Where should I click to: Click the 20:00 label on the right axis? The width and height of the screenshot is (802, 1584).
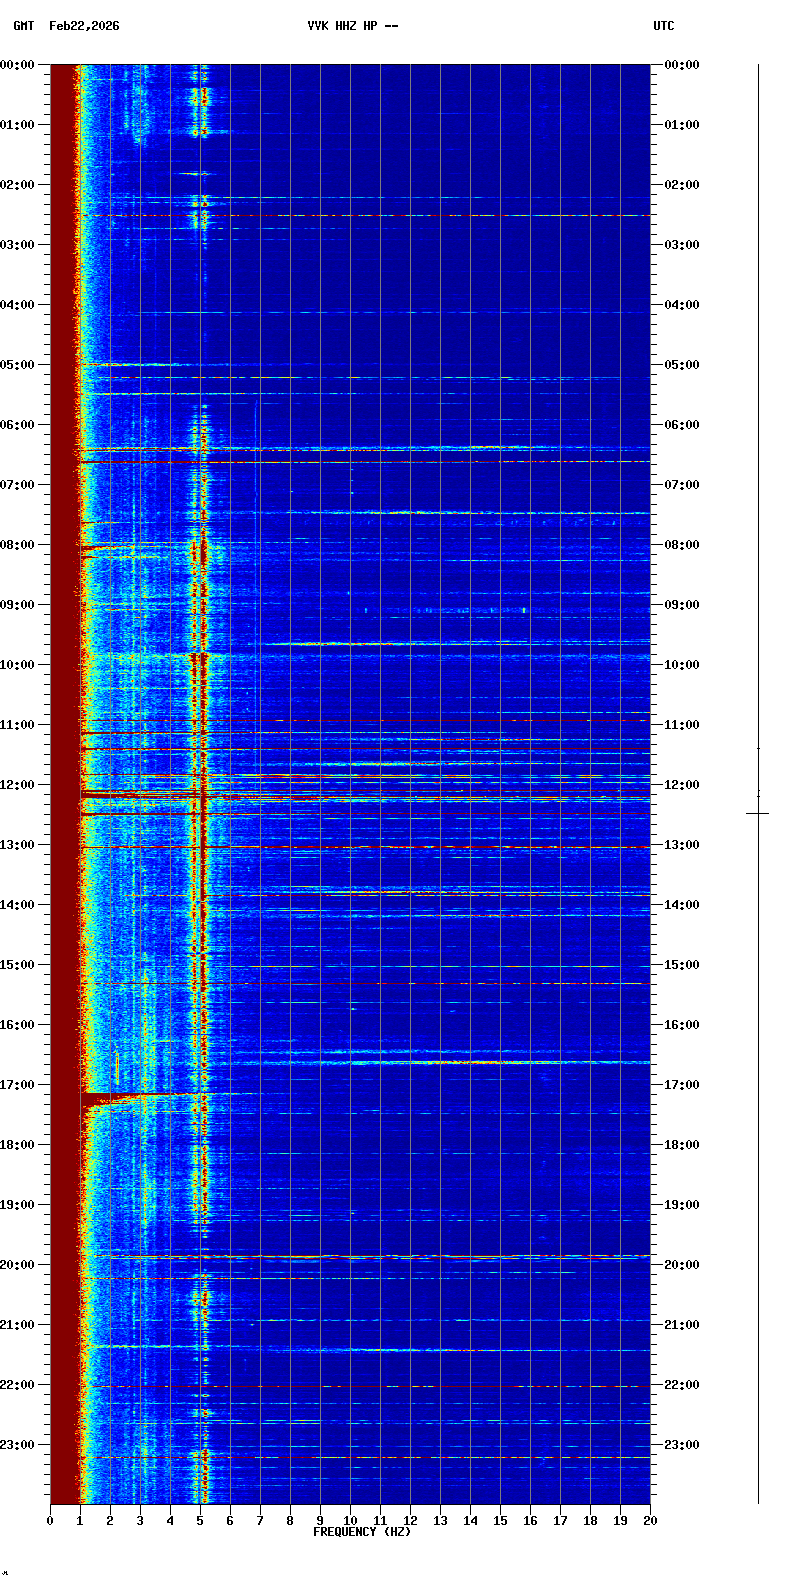click(682, 1265)
